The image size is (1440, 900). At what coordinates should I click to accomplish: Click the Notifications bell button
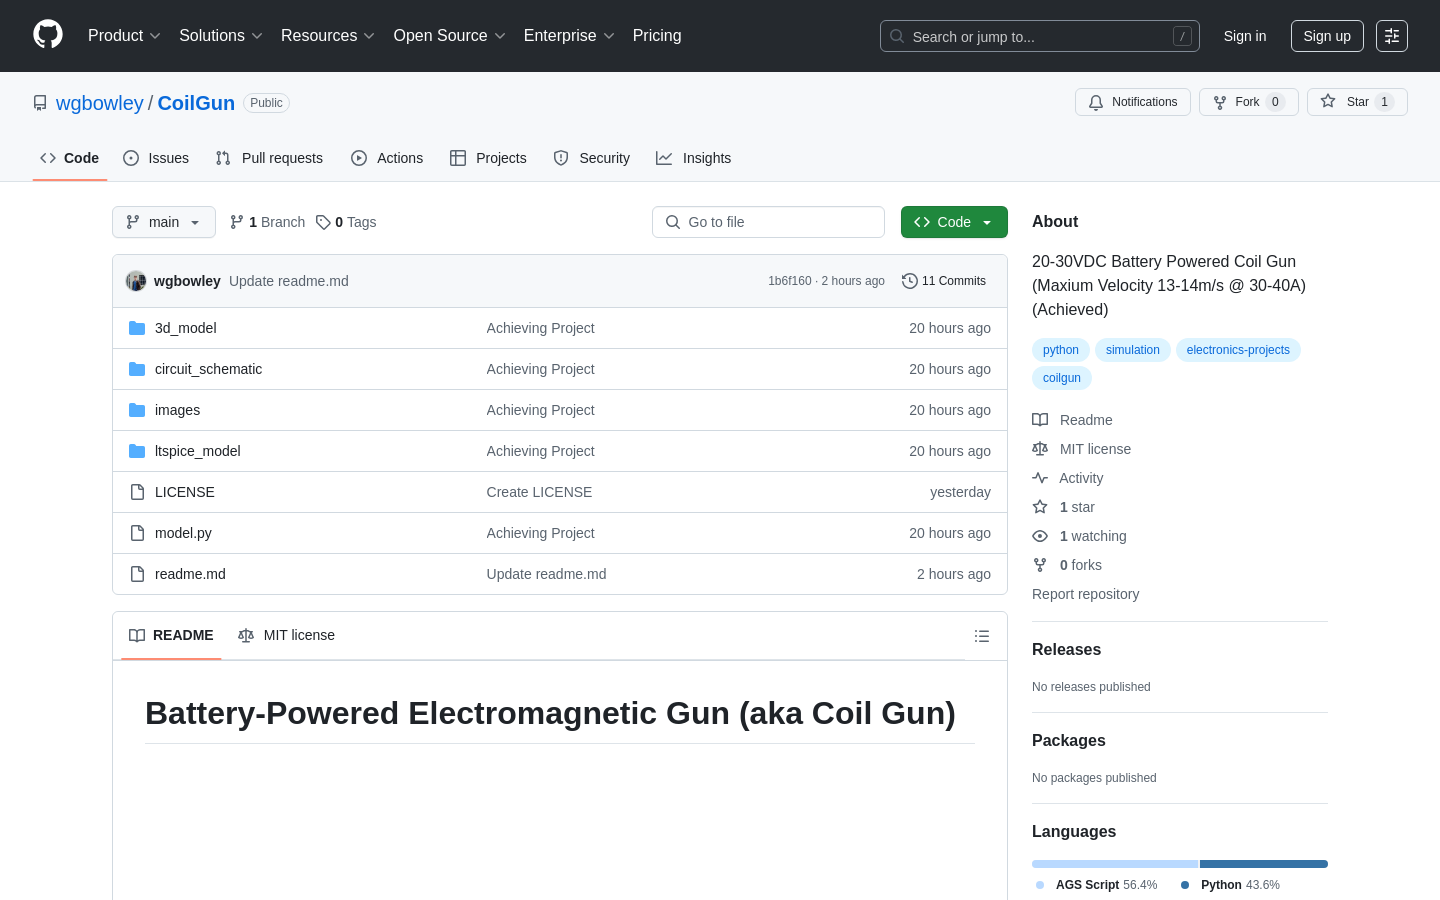[x=1133, y=102]
